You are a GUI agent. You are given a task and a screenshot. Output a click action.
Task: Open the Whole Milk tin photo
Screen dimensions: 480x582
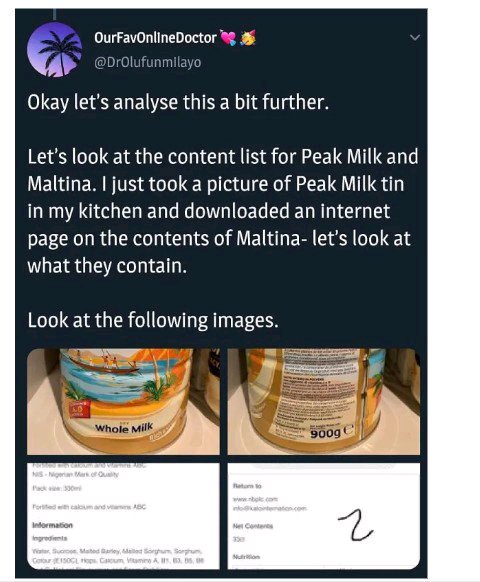click(x=123, y=402)
